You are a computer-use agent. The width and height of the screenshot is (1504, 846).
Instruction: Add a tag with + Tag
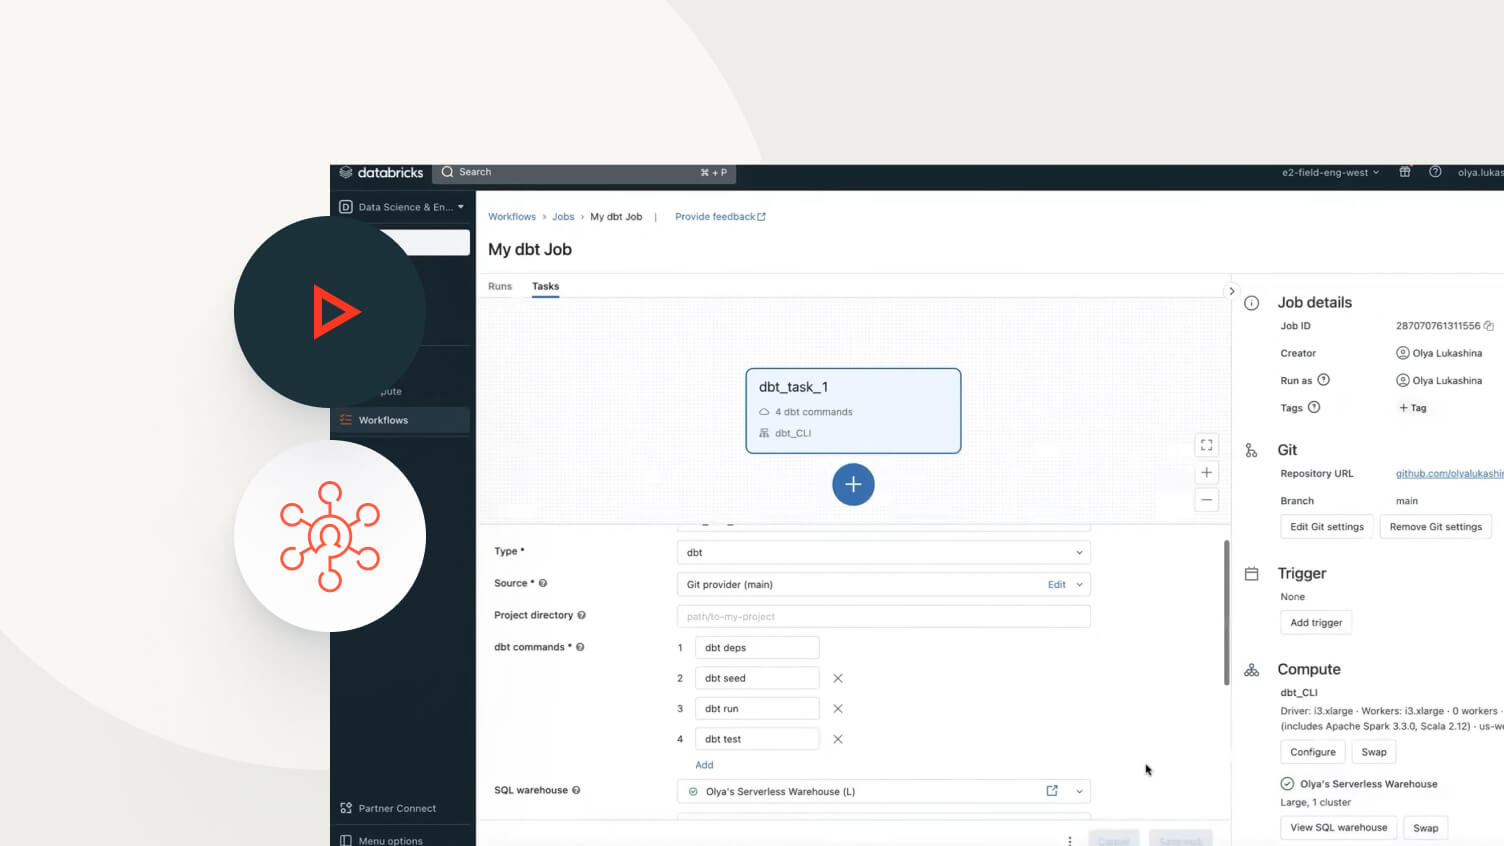(1413, 408)
